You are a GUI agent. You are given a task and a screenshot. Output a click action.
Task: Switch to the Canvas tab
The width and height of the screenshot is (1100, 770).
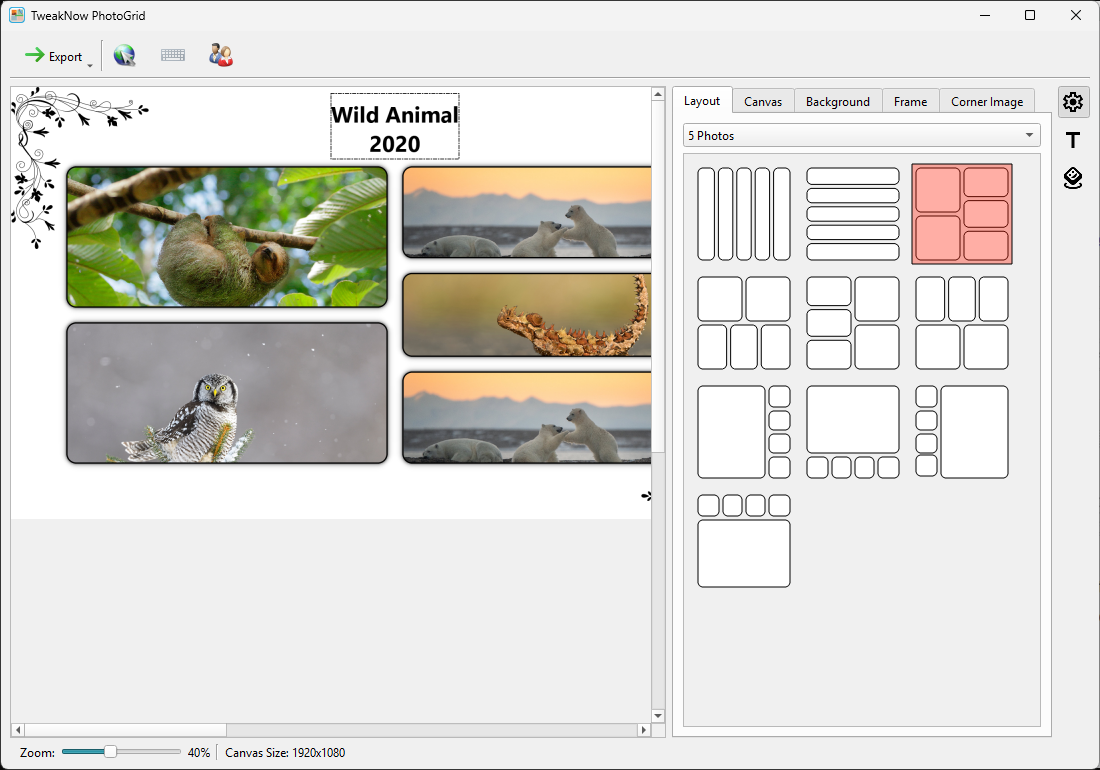[x=763, y=102]
